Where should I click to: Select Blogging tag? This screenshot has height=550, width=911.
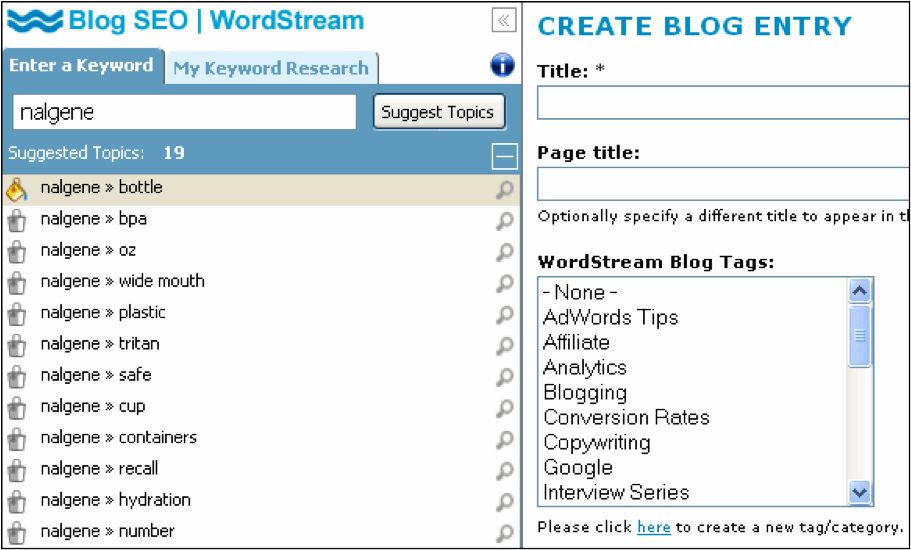tap(584, 393)
